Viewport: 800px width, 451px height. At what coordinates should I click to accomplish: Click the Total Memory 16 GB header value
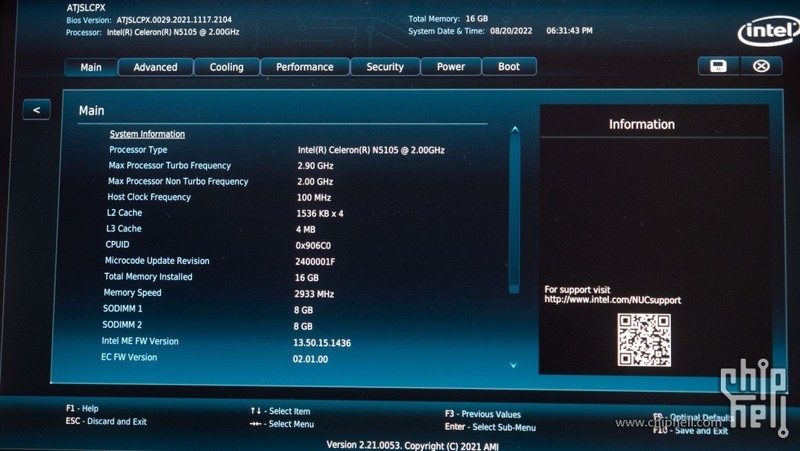pos(477,18)
